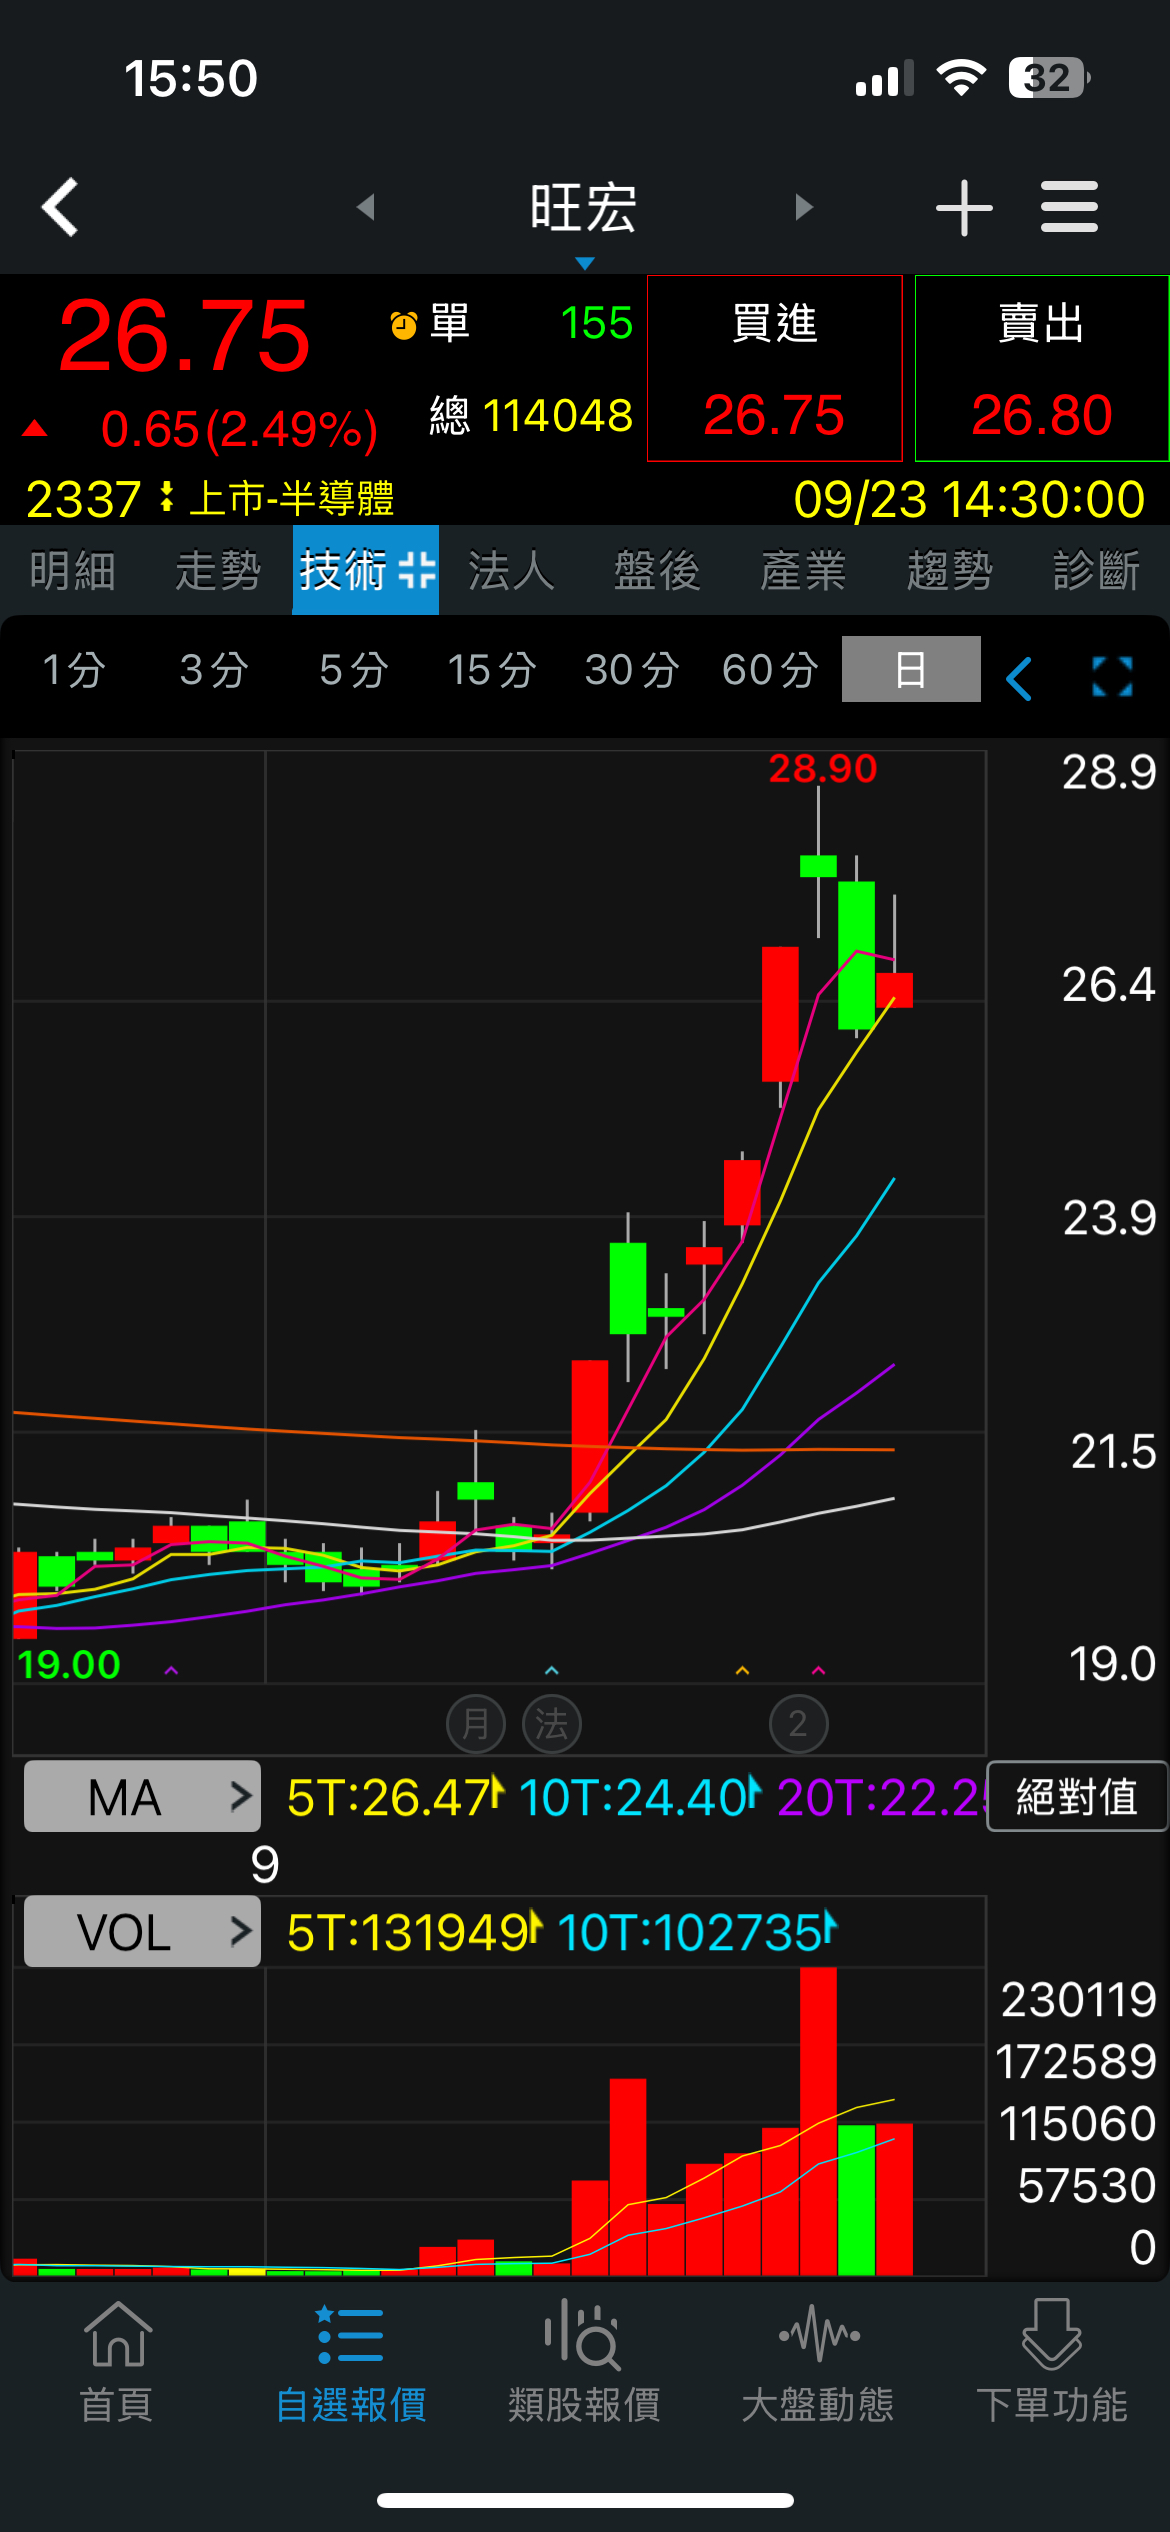Tap the purple caret marker under chart

tap(171, 1670)
